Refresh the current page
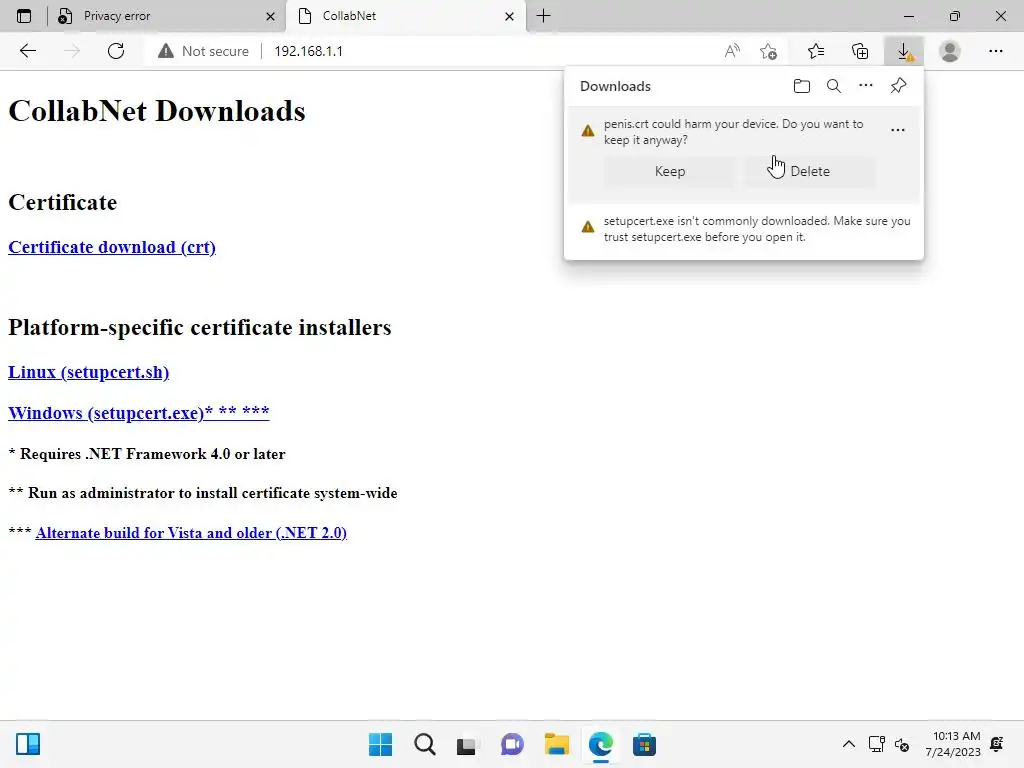 116,51
